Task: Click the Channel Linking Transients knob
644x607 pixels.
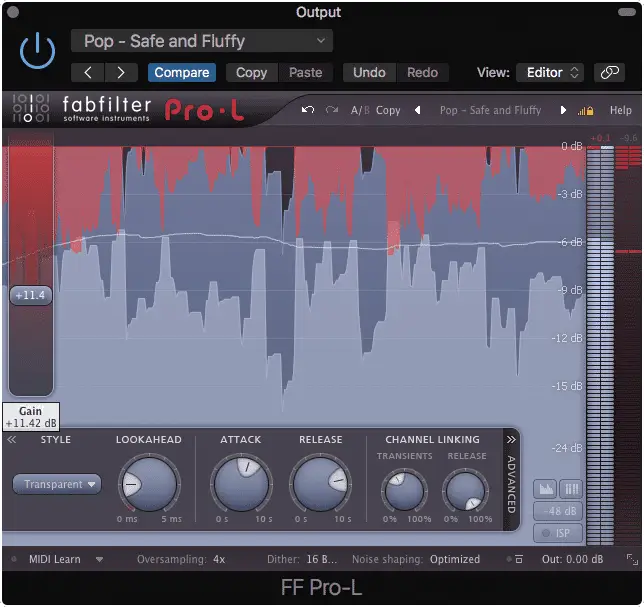Action: [x=405, y=491]
